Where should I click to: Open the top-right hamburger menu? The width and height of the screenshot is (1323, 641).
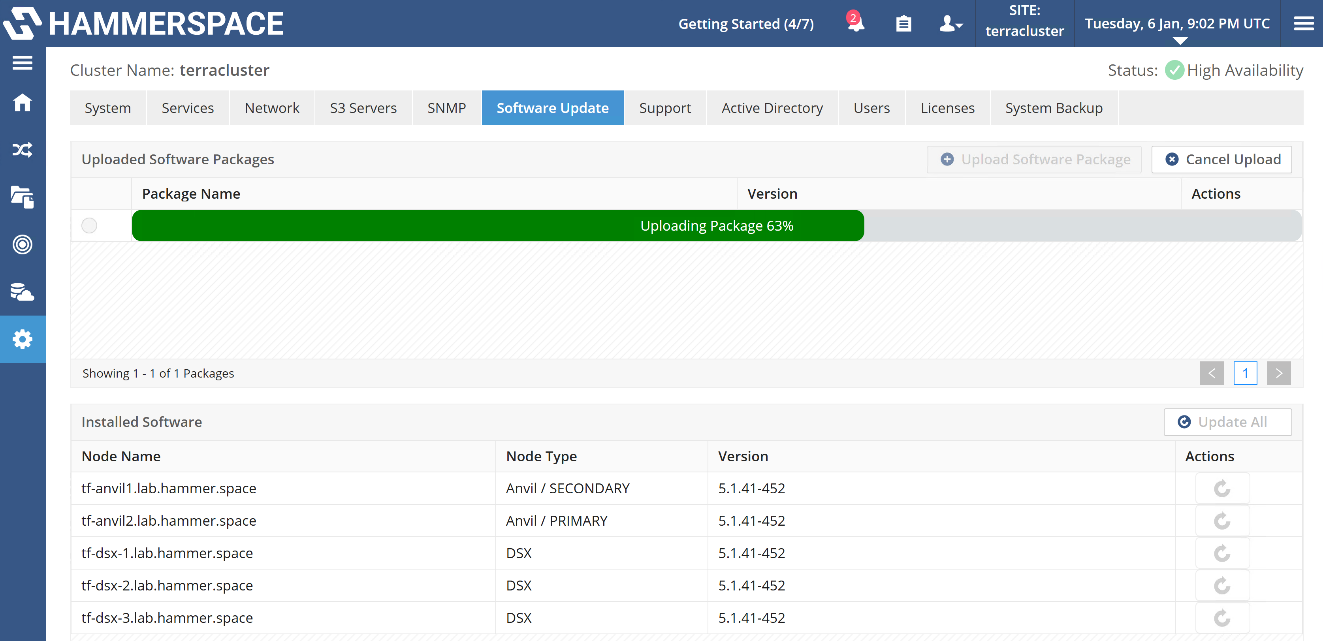pos(1303,23)
